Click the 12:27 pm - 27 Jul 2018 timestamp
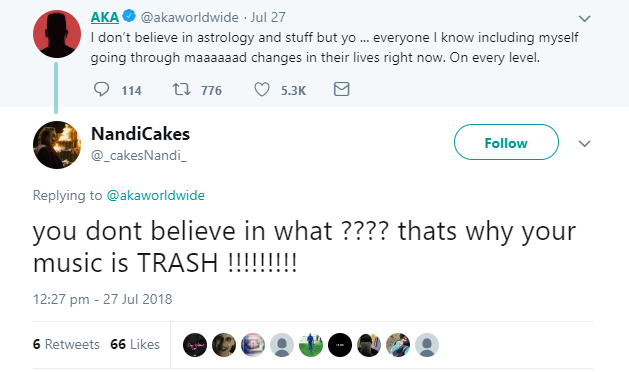Viewport: 629px width, 372px height. 102,299
